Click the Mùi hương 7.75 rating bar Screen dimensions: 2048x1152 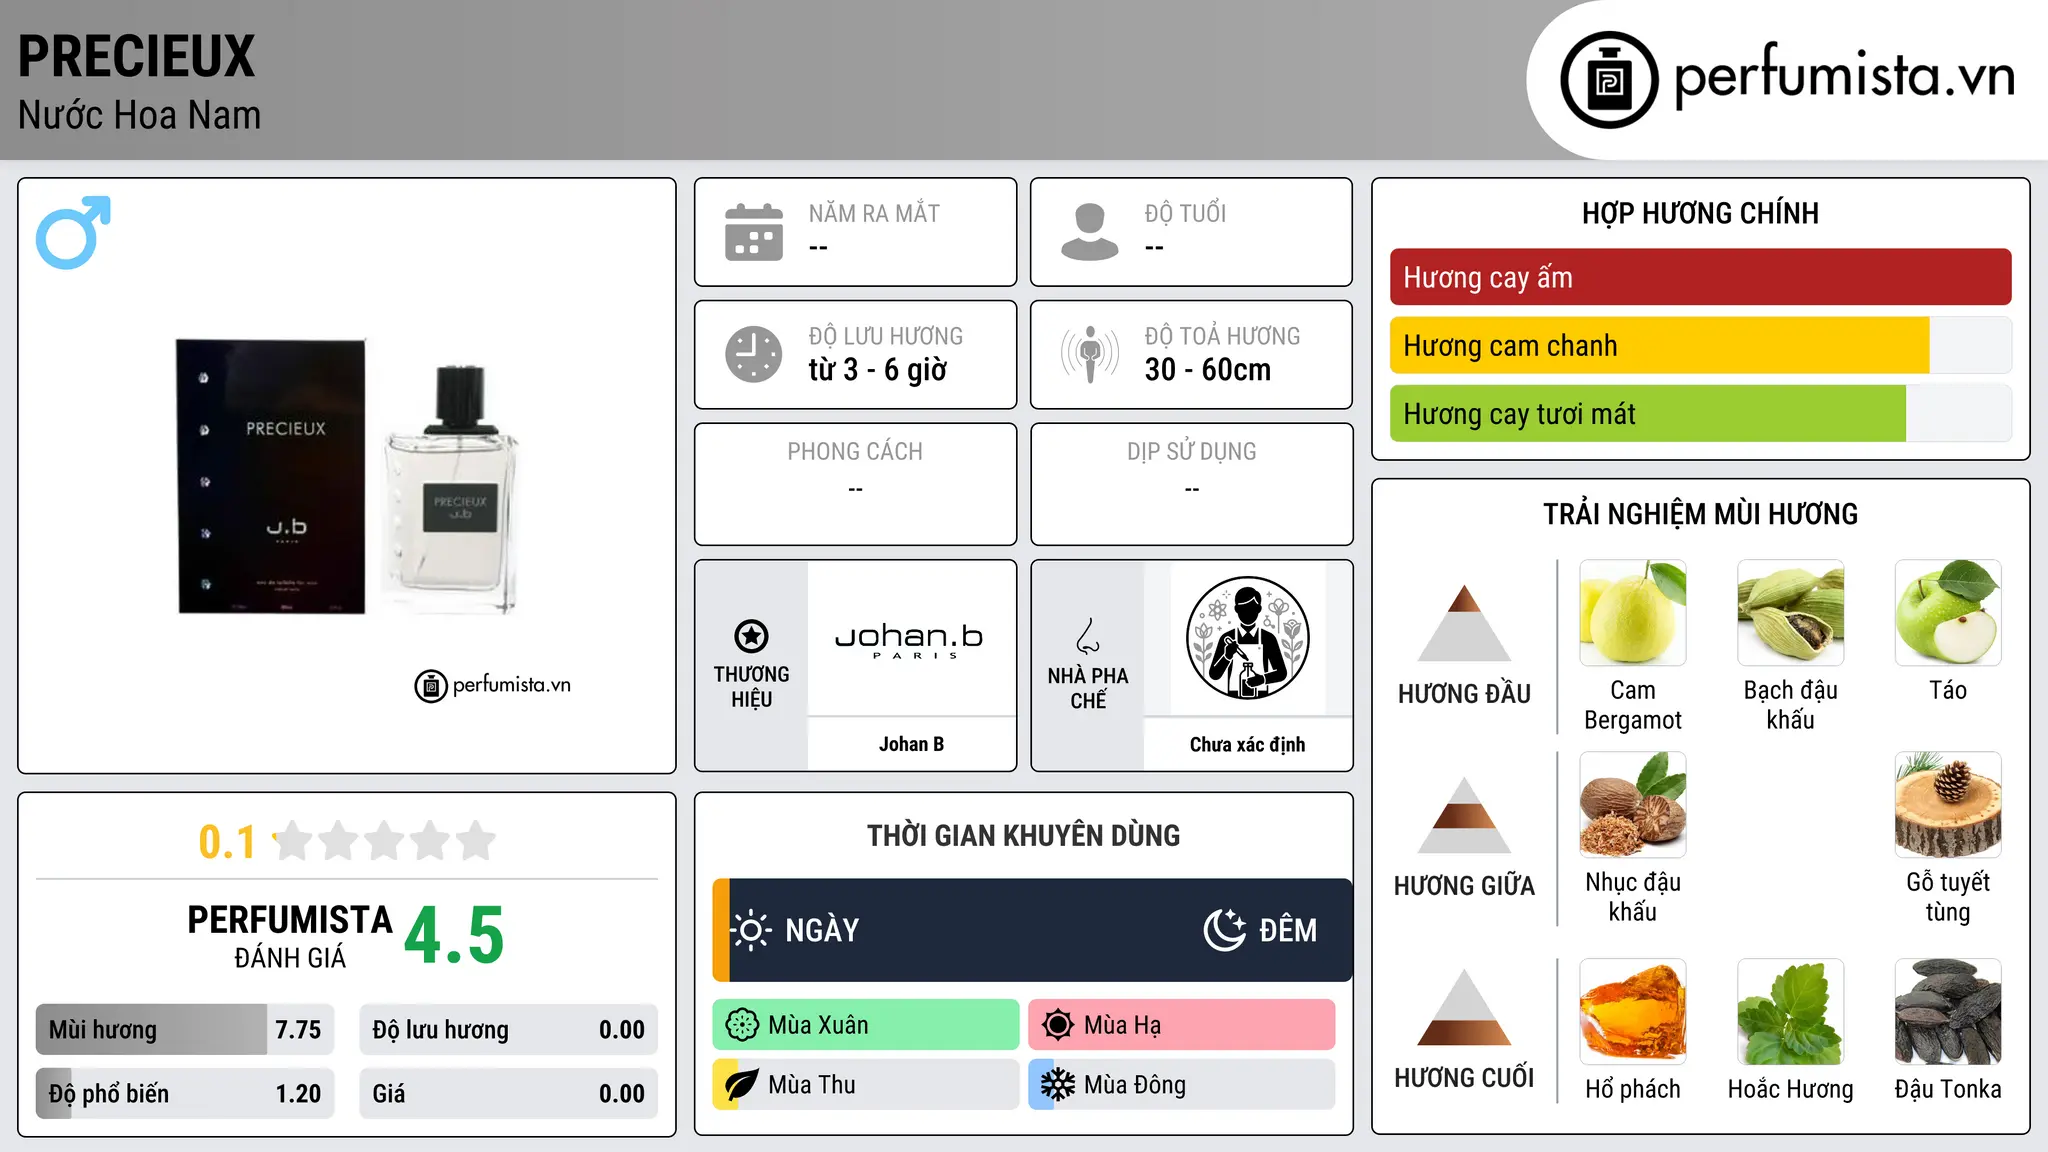point(185,1029)
